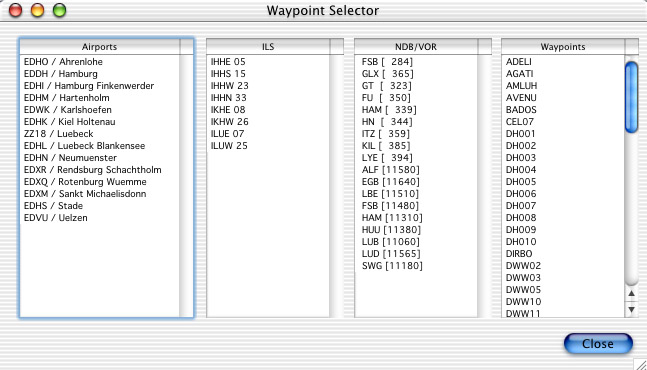Select airport EDHK / Kiel Holtenau
Viewport: 647px width, 370px height.
click(69, 122)
